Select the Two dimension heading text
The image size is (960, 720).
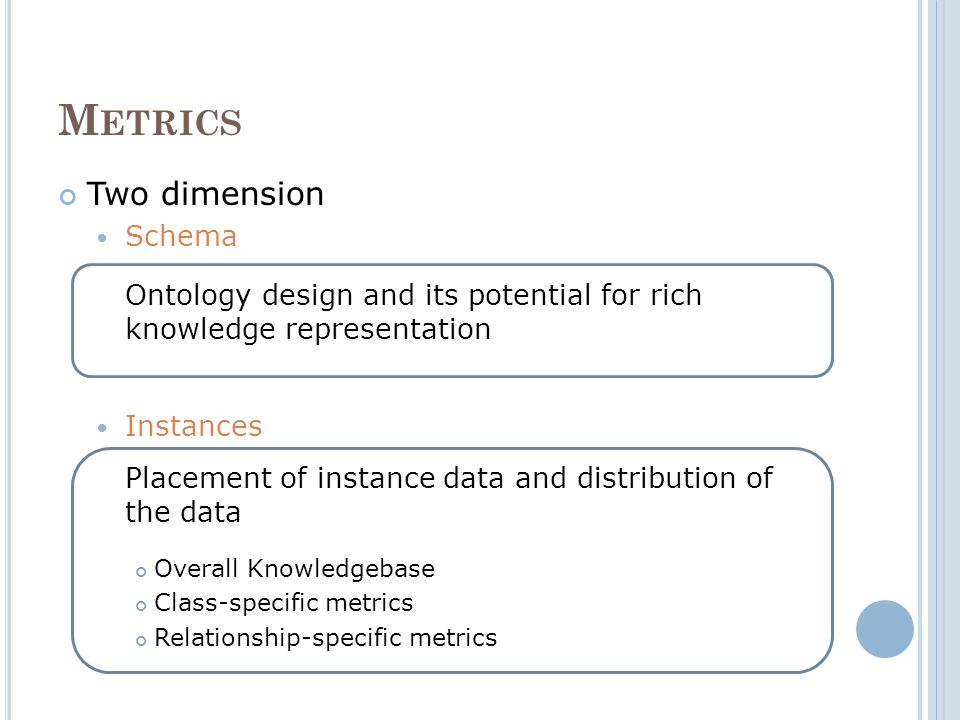(205, 194)
